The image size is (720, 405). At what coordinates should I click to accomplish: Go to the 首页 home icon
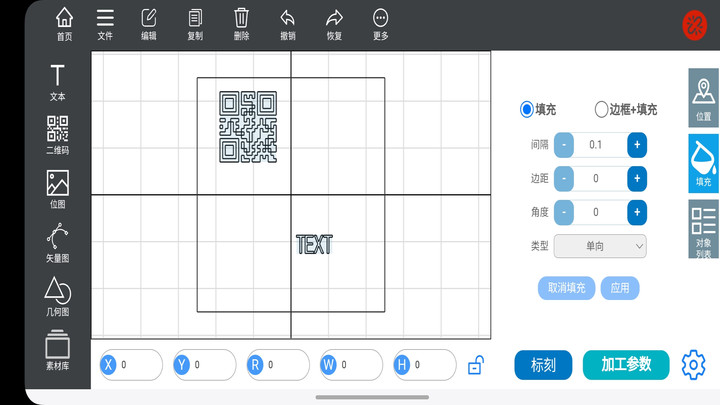click(64, 24)
